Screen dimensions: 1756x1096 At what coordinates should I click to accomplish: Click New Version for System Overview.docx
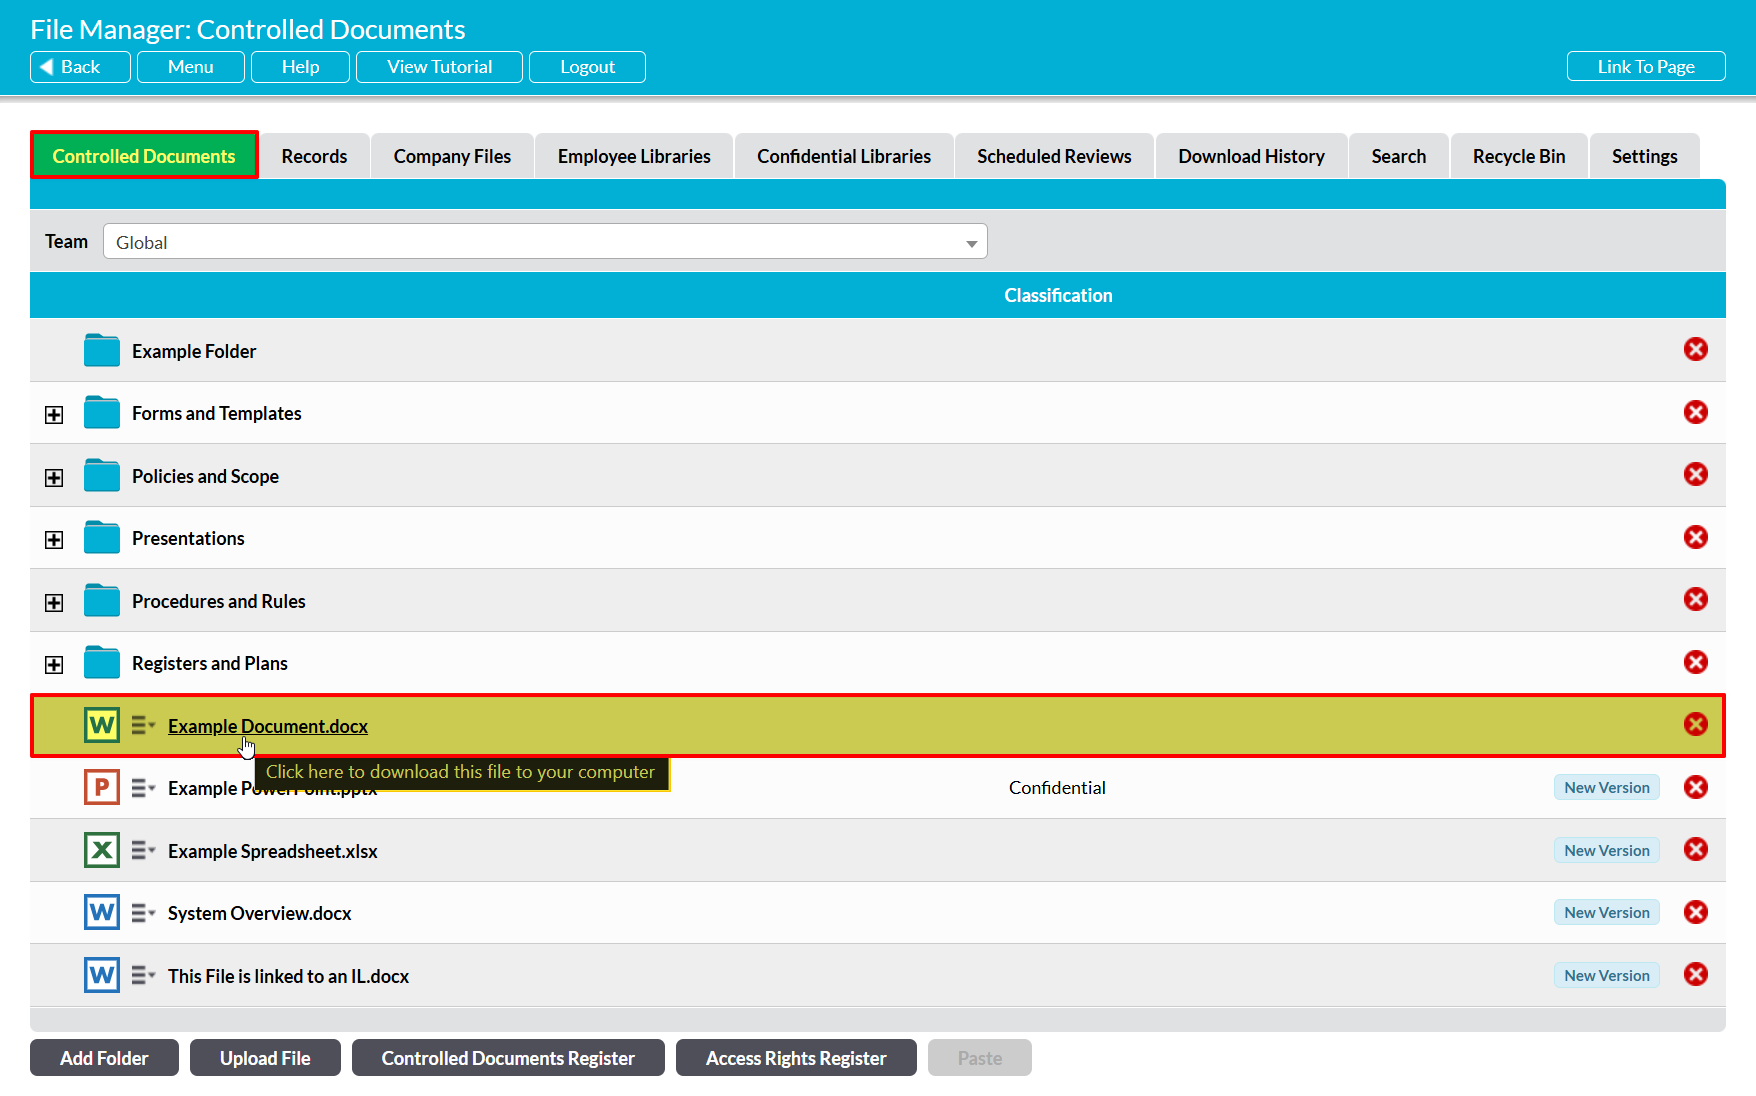click(x=1606, y=913)
